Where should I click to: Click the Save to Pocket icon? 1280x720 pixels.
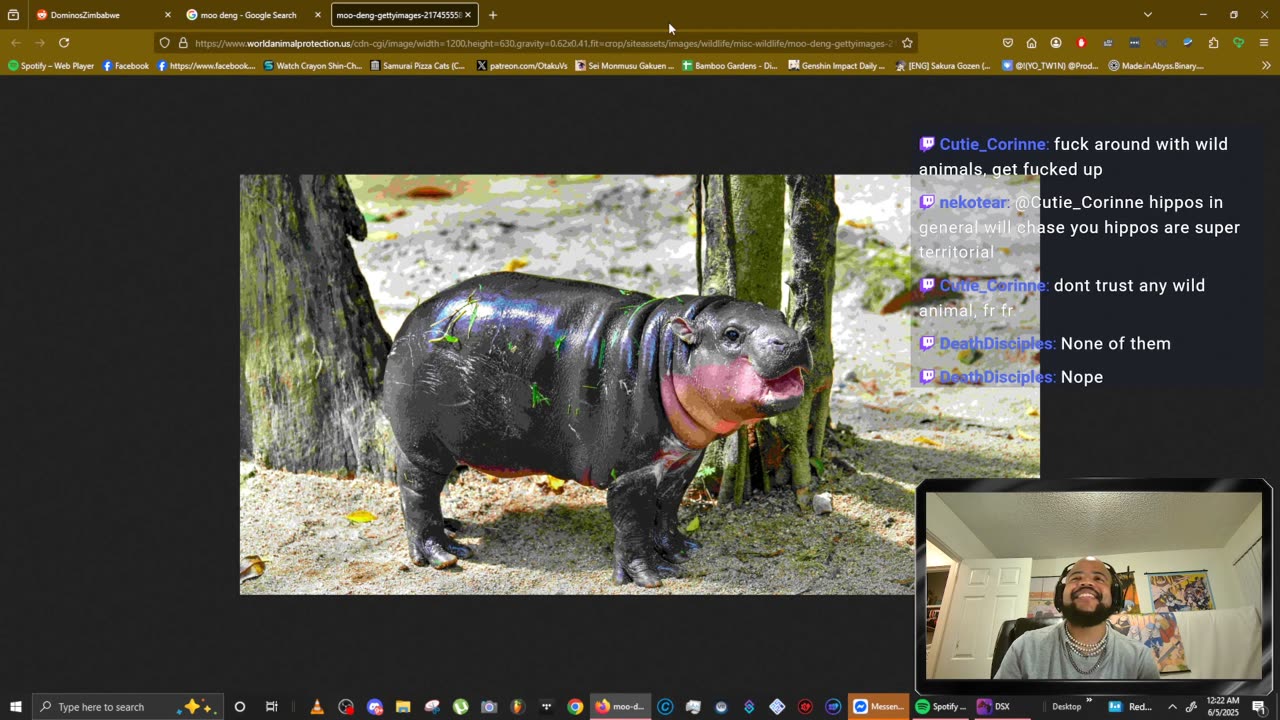tap(1007, 43)
